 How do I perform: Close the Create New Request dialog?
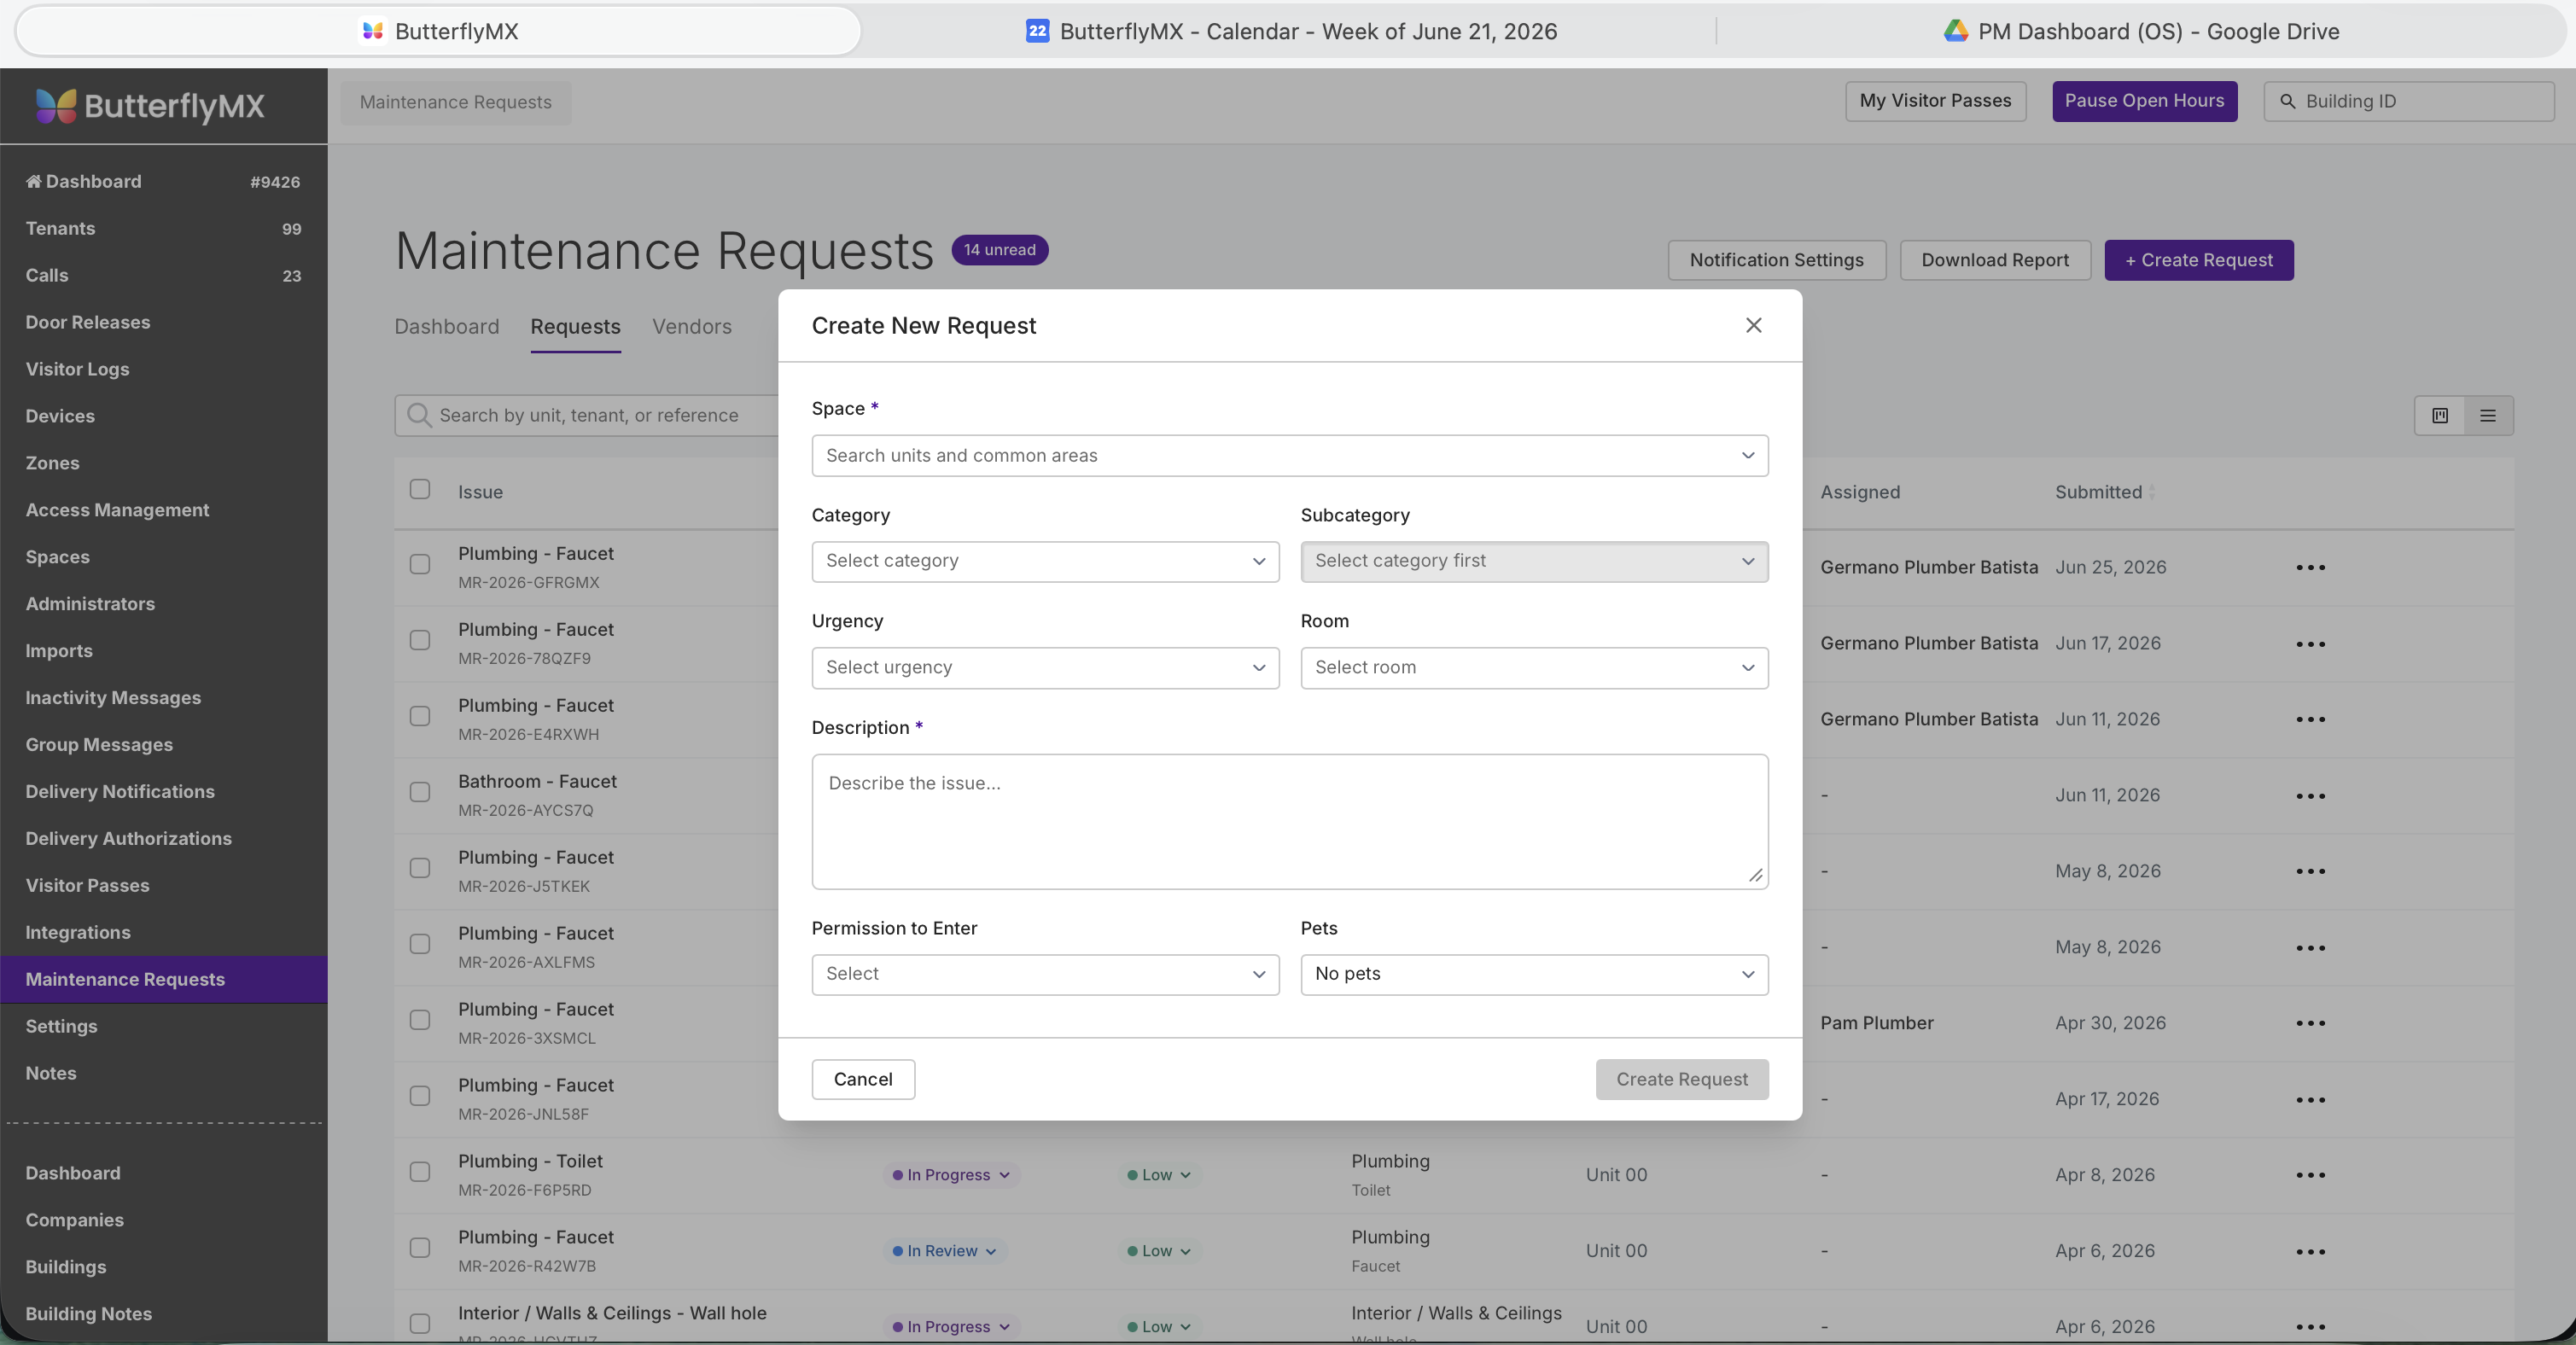tap(1753, 325)
